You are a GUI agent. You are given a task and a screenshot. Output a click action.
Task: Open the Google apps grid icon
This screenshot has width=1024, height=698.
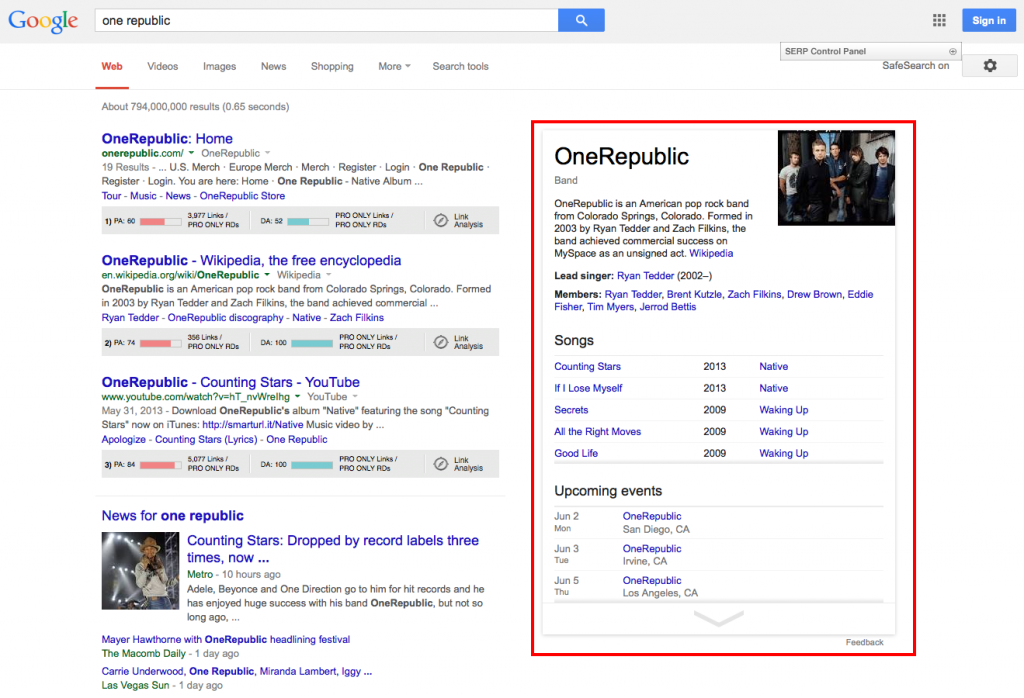(x=939, y=20)
